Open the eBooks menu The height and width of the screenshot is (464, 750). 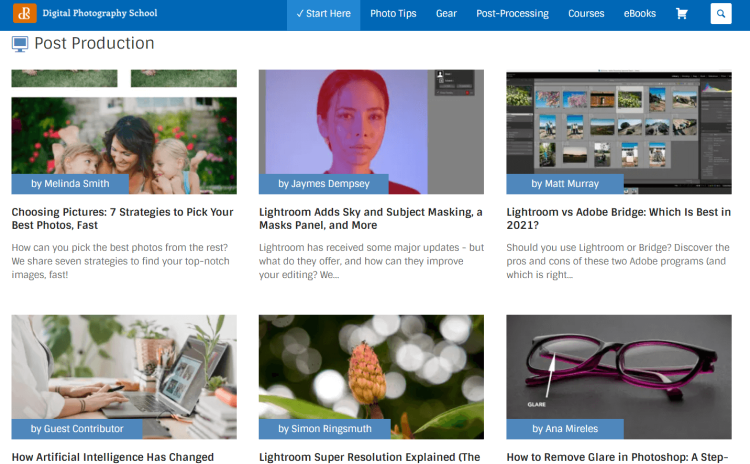(640, 13)
